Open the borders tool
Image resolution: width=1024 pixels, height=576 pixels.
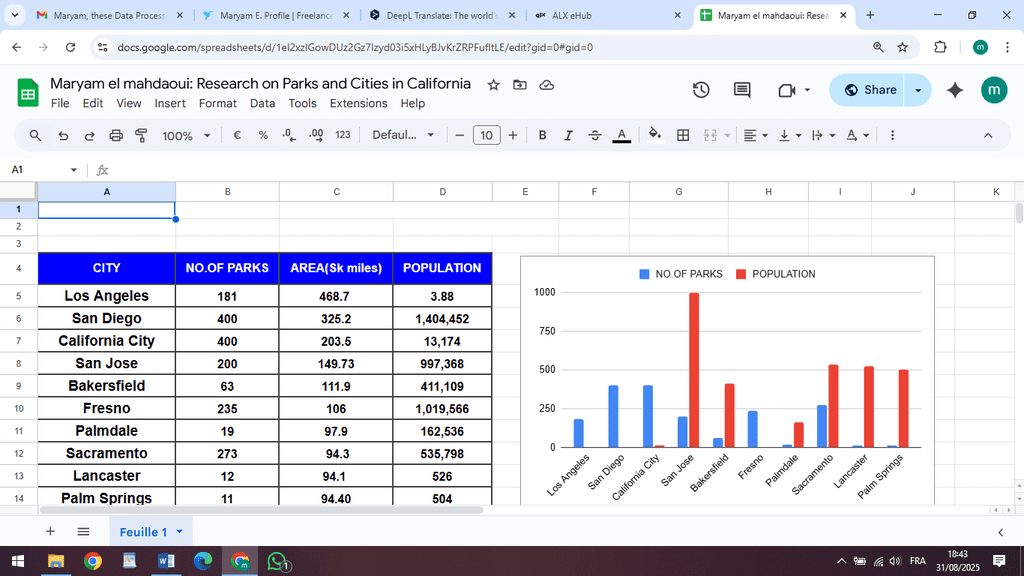click(x=683, y=135)
